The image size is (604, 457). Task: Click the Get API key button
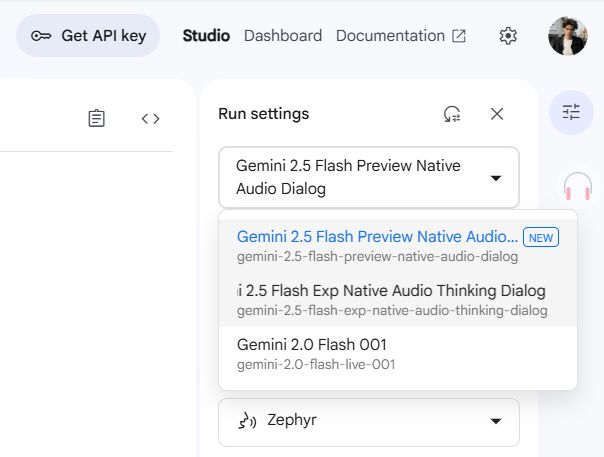coord(88,36)
